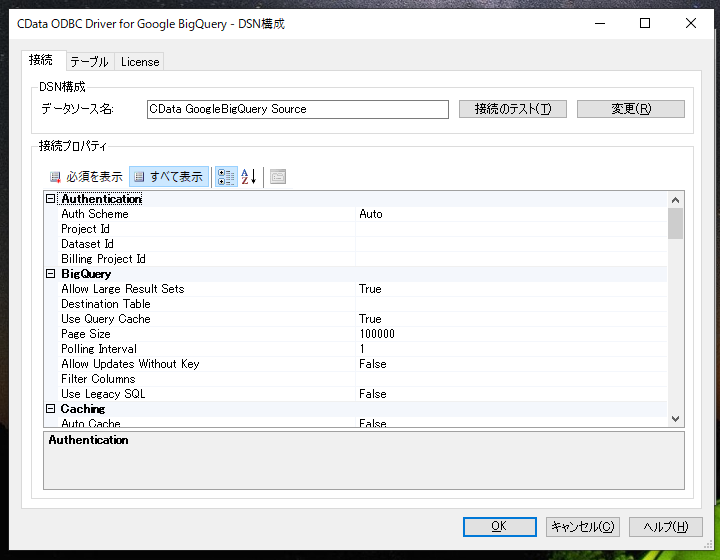This screenshot has height=560, width=720.
Task: Click True value of Use Query Cache
Action: click(370, 319)
